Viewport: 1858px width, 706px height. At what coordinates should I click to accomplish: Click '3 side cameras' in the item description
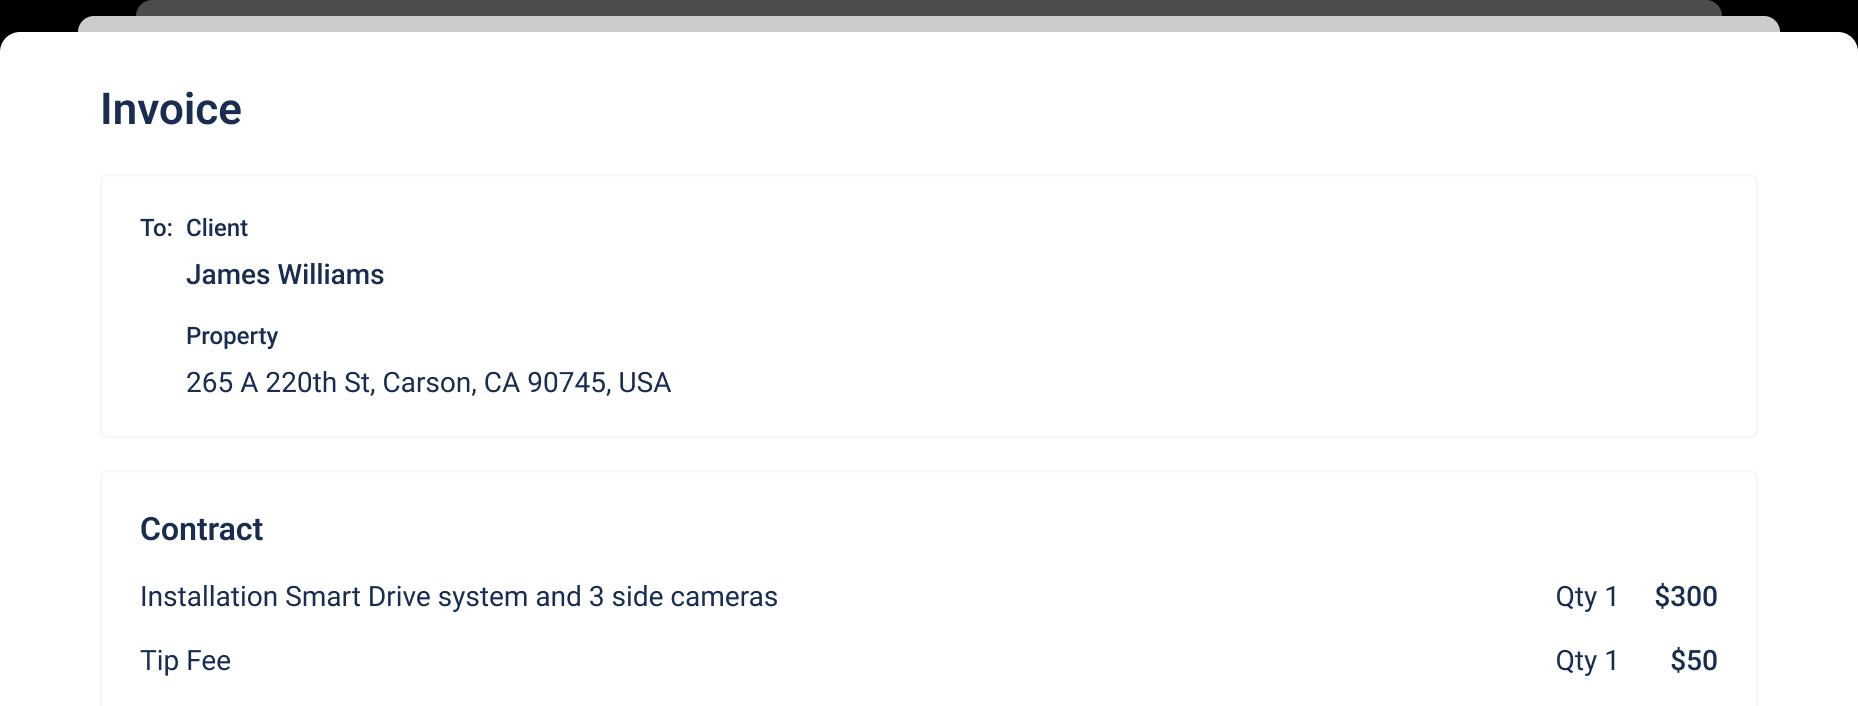pos(683,597)
